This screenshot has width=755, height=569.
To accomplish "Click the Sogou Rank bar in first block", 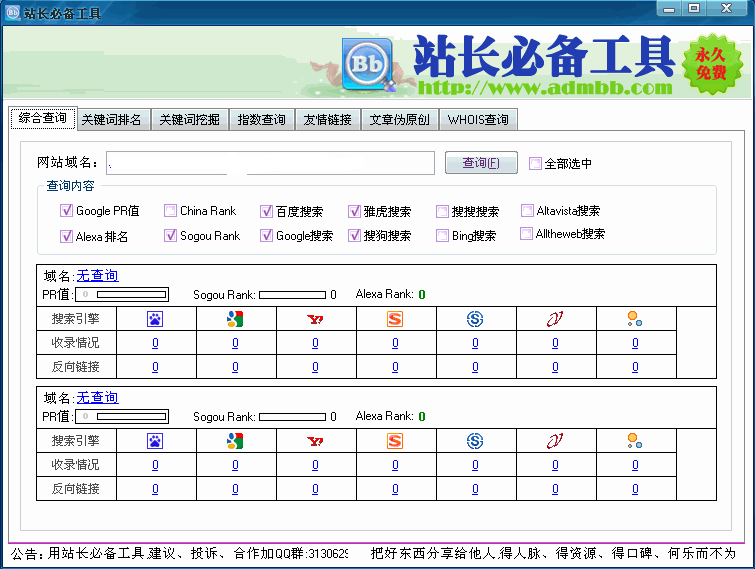I will coord(292,295).
